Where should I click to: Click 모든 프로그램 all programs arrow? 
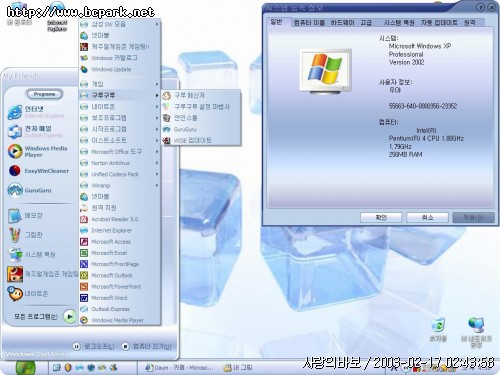click(69, 317)
